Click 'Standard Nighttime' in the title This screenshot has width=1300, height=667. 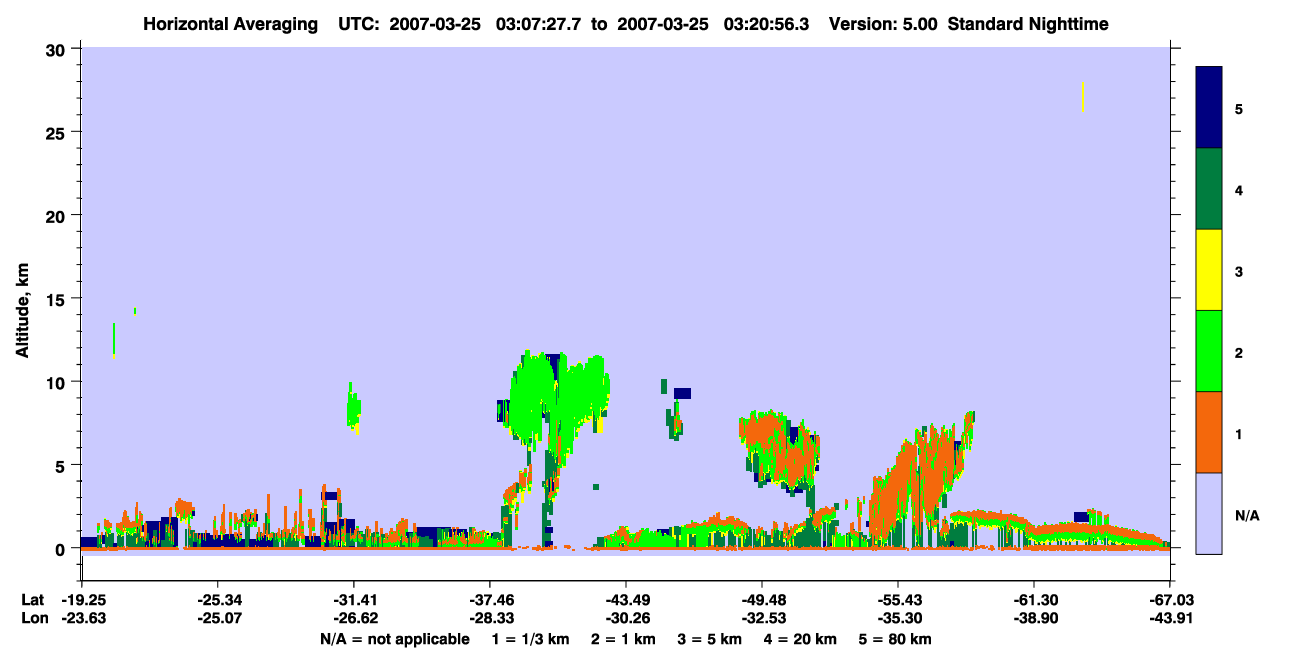pyautogui.click(x=1029, y=23)
